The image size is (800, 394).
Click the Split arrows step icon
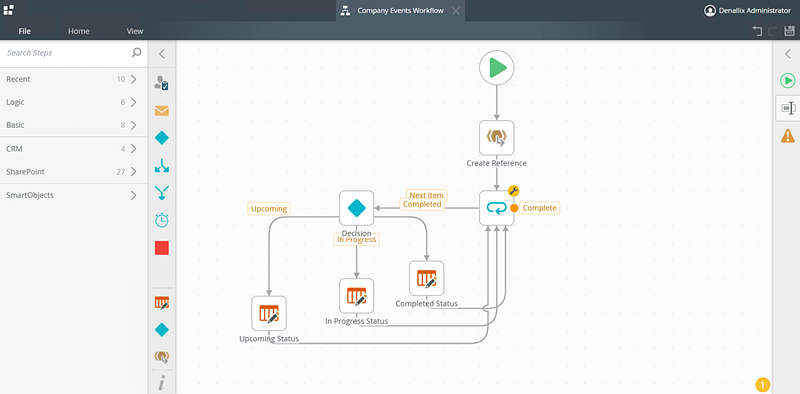click(x=162, y=165)
